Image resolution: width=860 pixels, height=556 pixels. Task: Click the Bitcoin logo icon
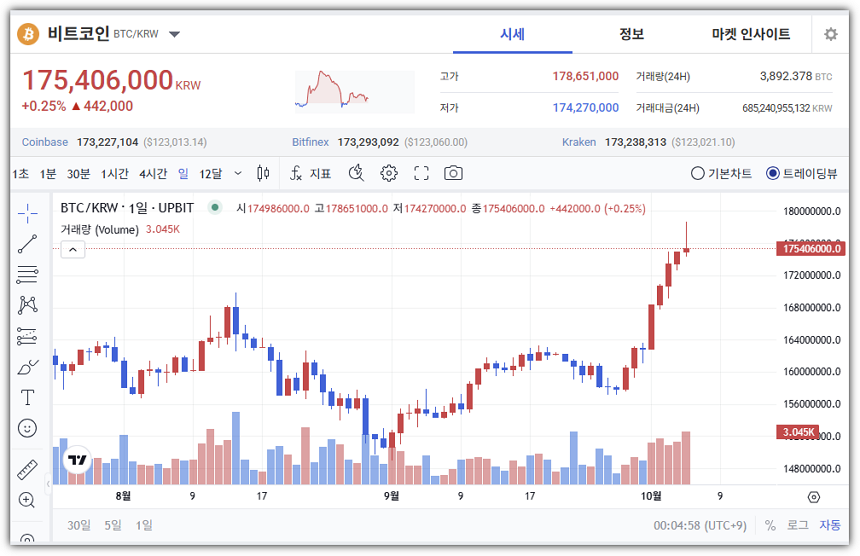click(28, 34)
